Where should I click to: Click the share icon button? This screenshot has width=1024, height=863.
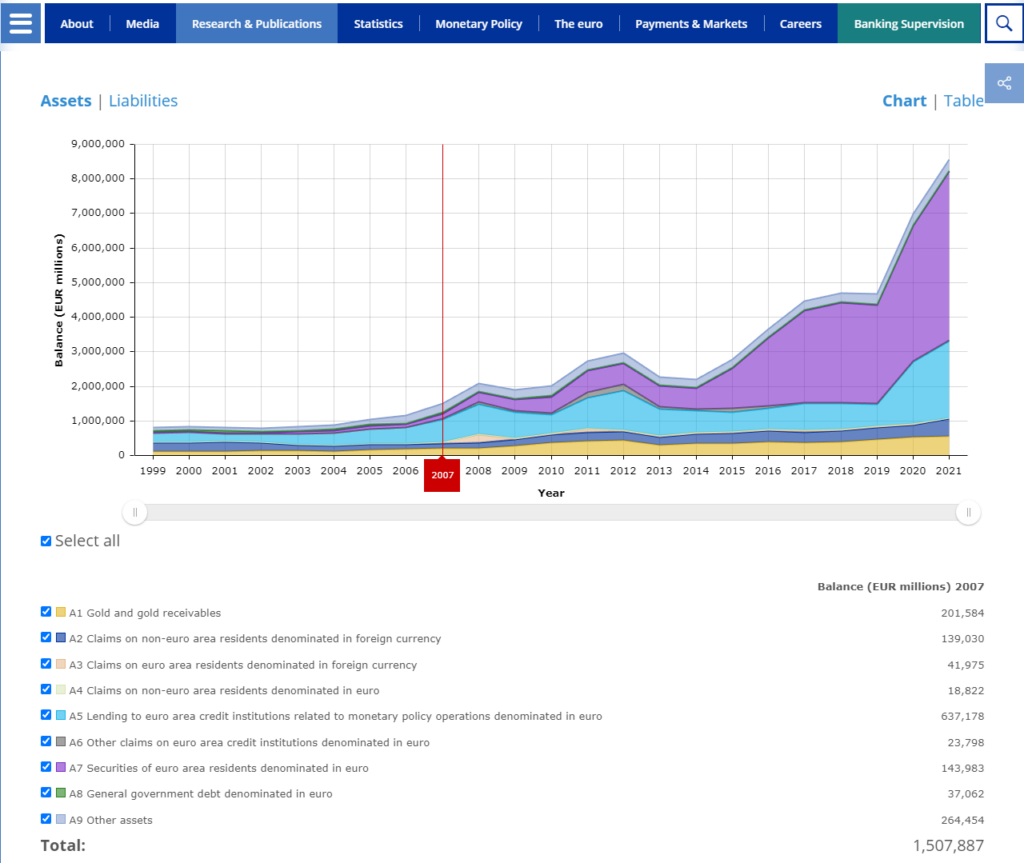(1004, 83)
